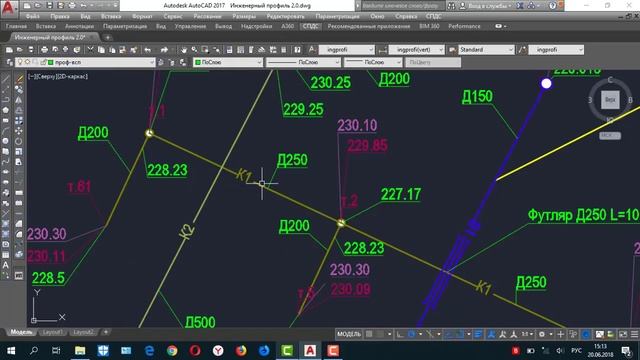
Task: Toggle polar tracking in status bar
Action: [x=411, y=334]
